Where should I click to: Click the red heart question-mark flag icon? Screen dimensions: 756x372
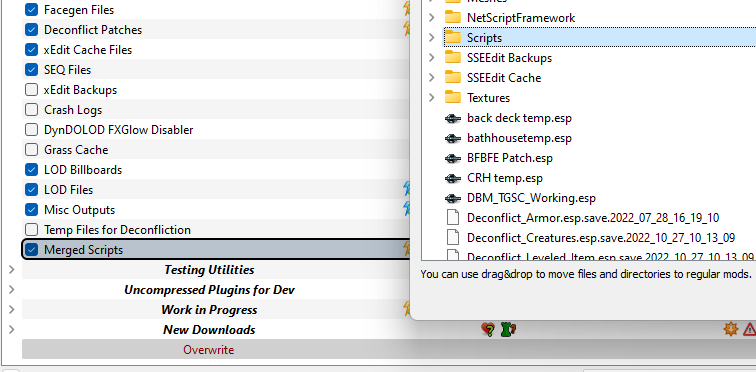tap(488, 330)
